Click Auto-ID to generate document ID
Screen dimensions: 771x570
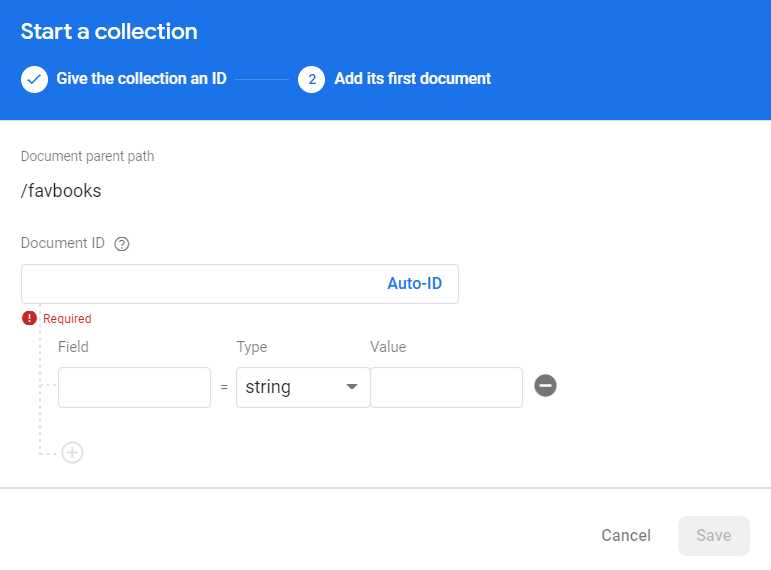pos(415,283)
